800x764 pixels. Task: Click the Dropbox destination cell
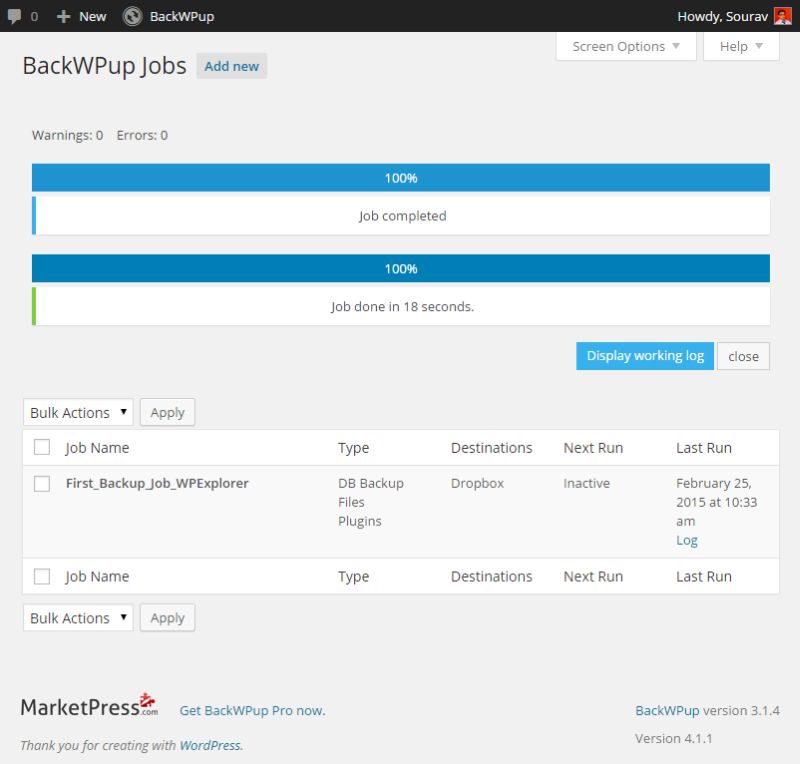pos(478,483)
